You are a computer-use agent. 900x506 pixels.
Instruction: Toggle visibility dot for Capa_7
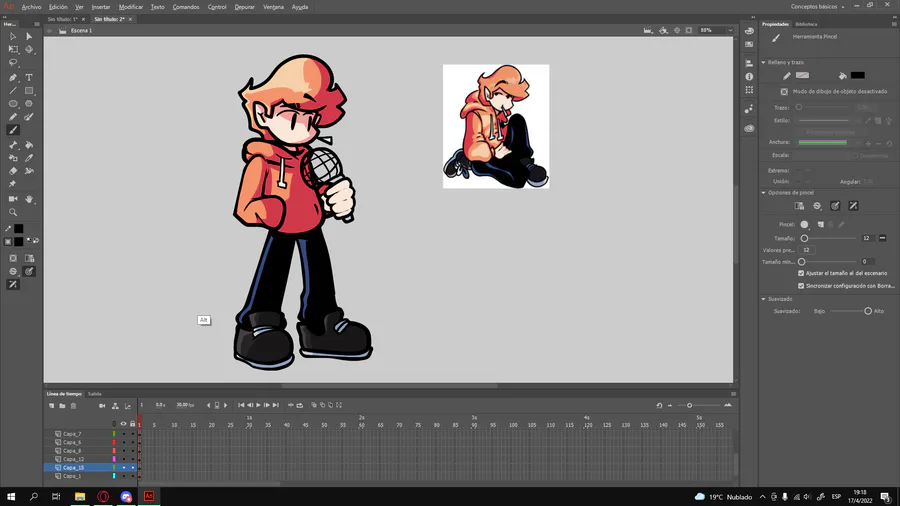[x=123, y=434]
